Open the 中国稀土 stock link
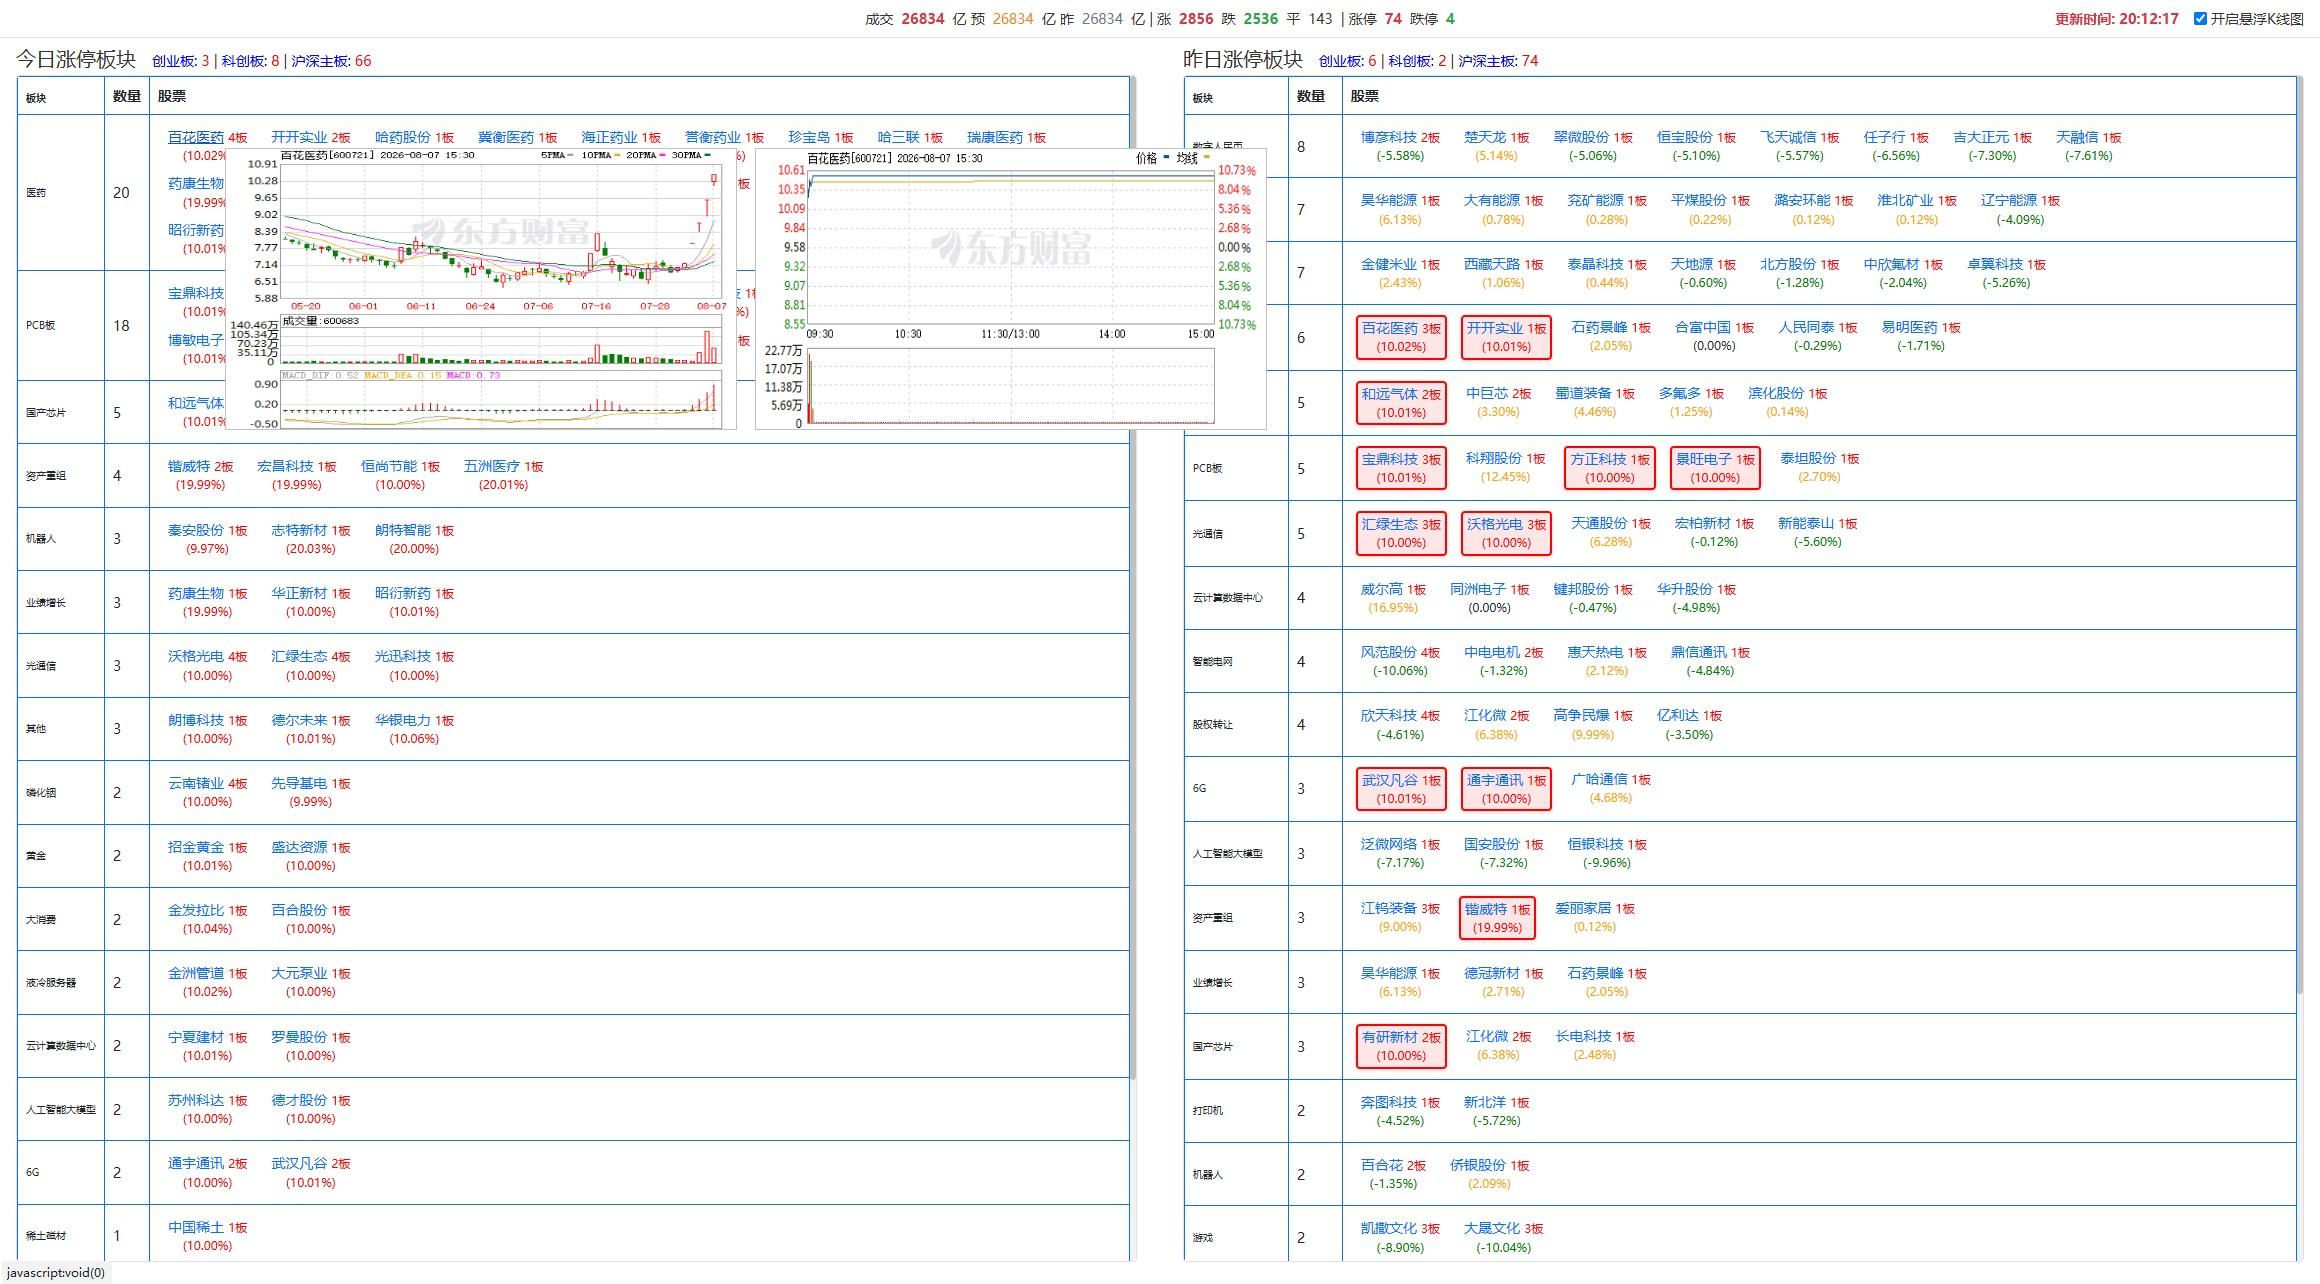2320x1284 pixels. (196, 1227)
